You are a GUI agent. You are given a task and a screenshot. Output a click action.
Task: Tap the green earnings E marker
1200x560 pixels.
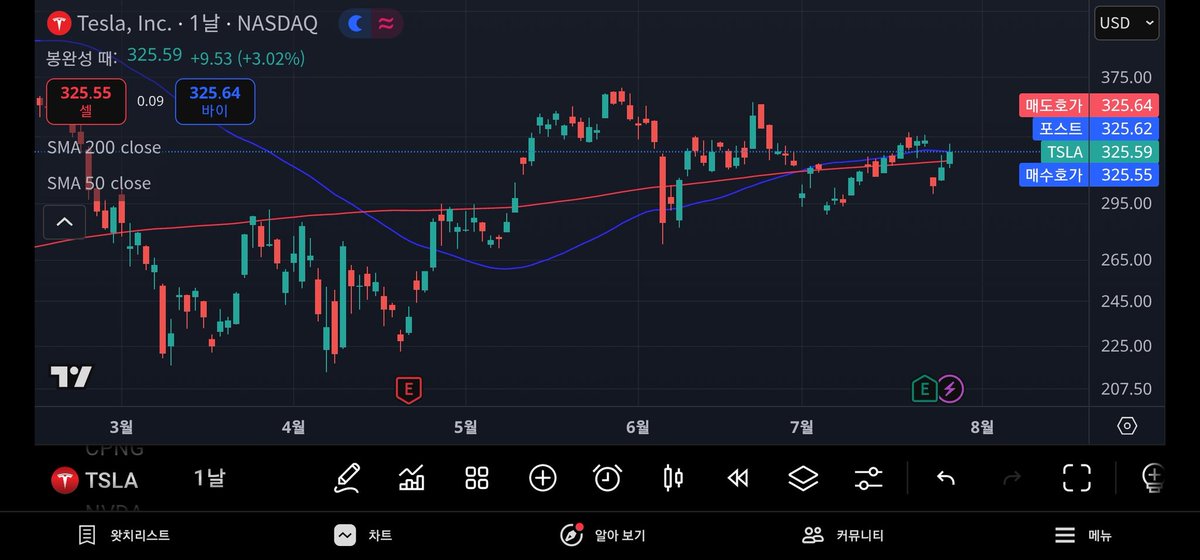click(924, 389)
